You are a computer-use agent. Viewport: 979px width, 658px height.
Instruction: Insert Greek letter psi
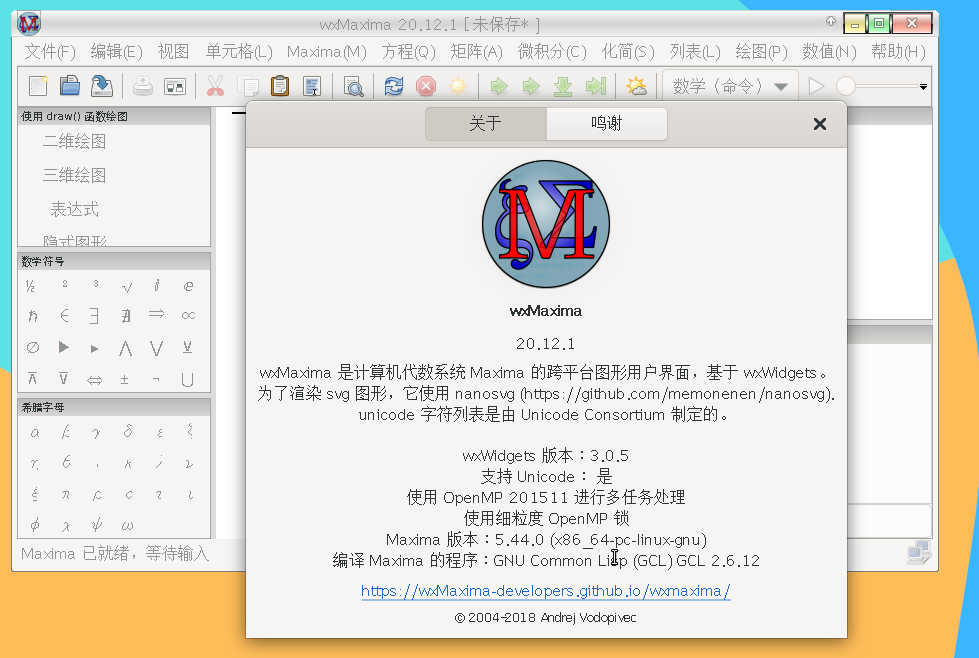click(x=97, y=524)
